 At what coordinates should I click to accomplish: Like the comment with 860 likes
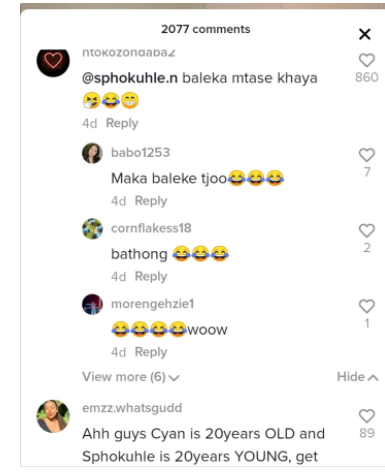367,60
